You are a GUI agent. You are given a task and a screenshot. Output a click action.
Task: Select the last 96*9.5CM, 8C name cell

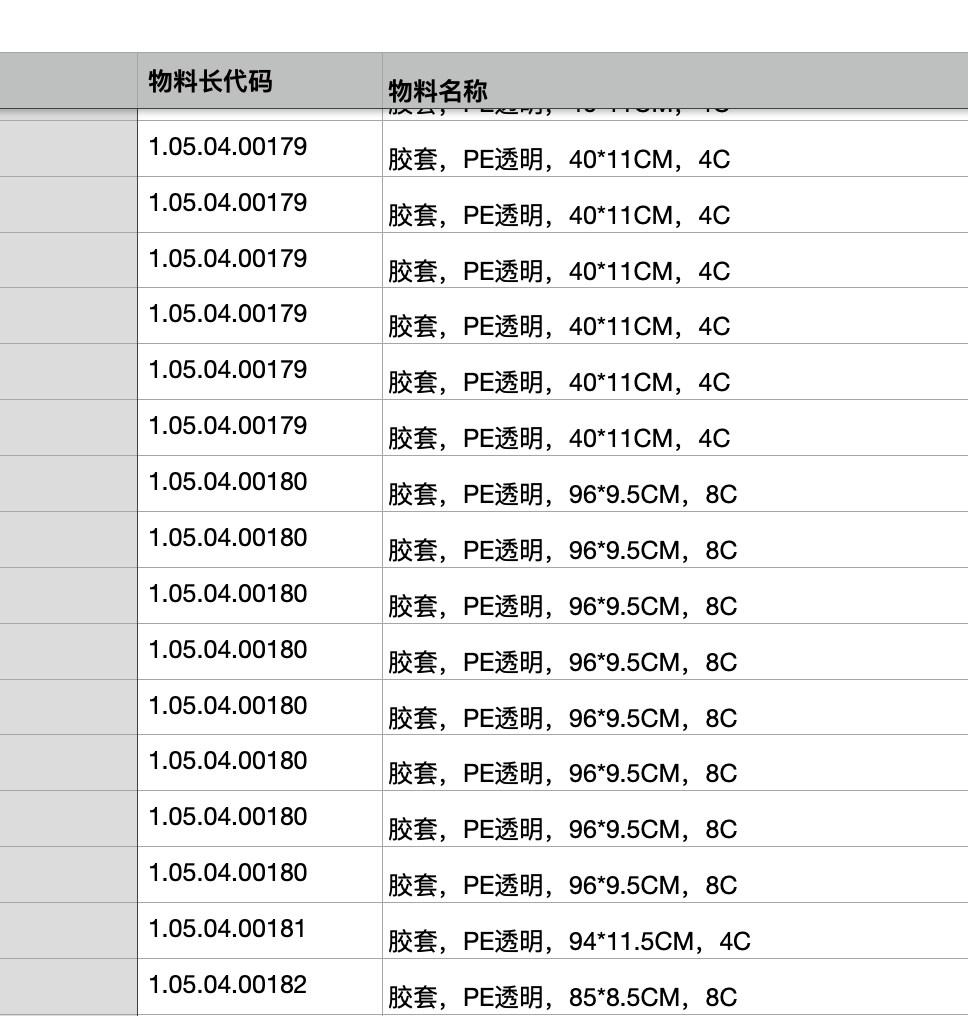[562, 885]
